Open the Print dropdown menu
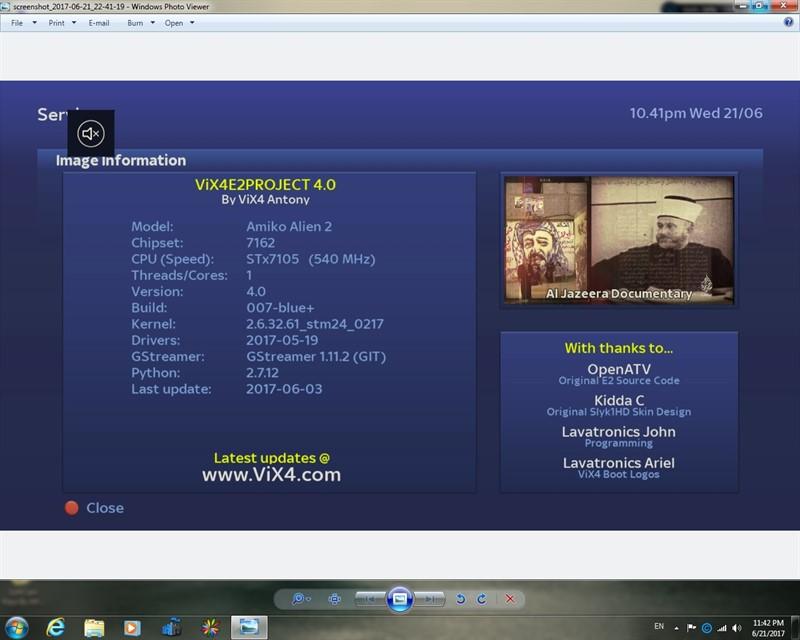Viewport: 800px width, 640px height. click(62, 23)
